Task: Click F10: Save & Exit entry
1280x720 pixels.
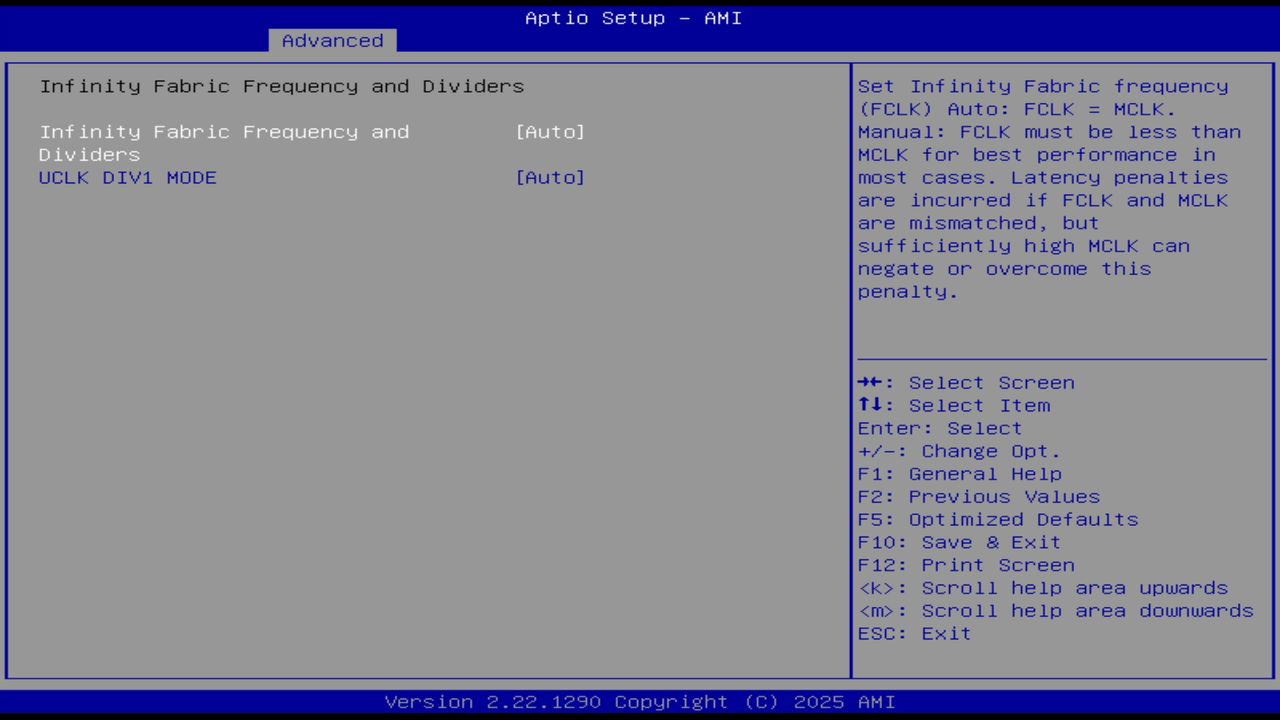Action: click(958, 541)
